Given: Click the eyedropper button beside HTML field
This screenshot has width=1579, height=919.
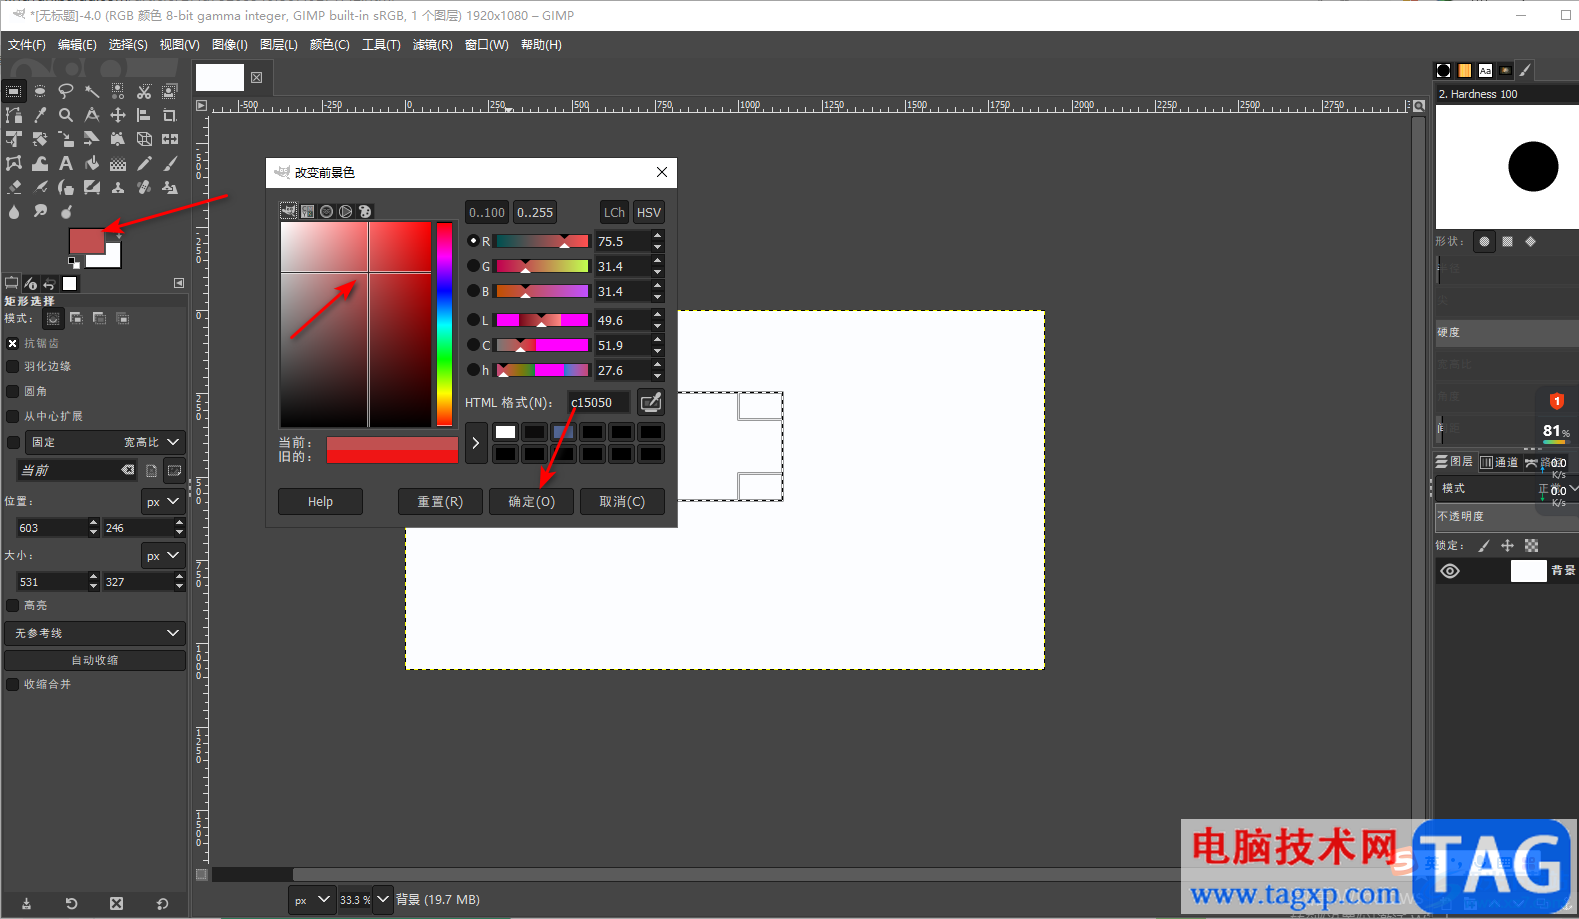Looking at the screenshot, I should [651, 402].
